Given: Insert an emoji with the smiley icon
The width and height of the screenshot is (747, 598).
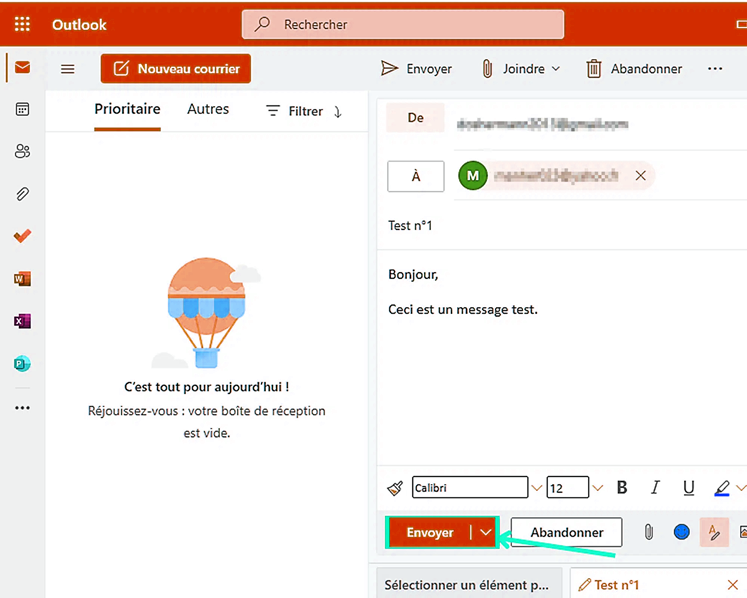Looking at the screenshot, I should (682, 532).
